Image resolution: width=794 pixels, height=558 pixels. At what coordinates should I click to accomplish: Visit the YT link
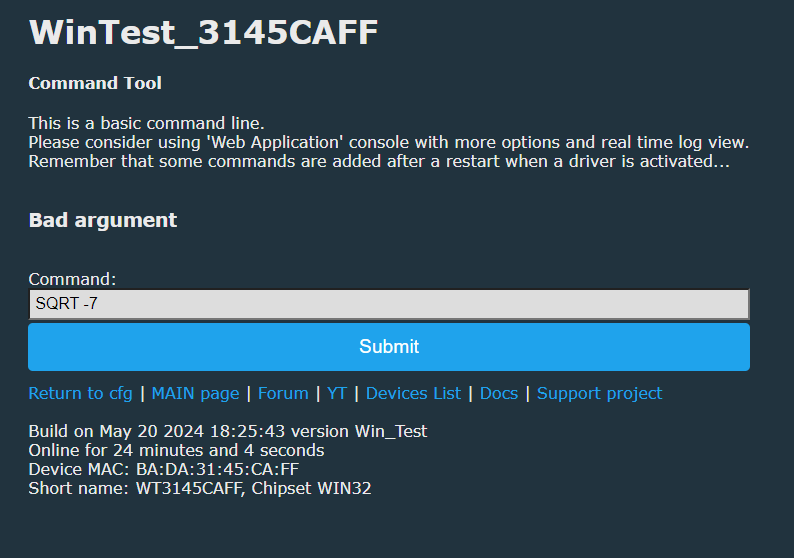pyautogui.click(x=337, y=393)
